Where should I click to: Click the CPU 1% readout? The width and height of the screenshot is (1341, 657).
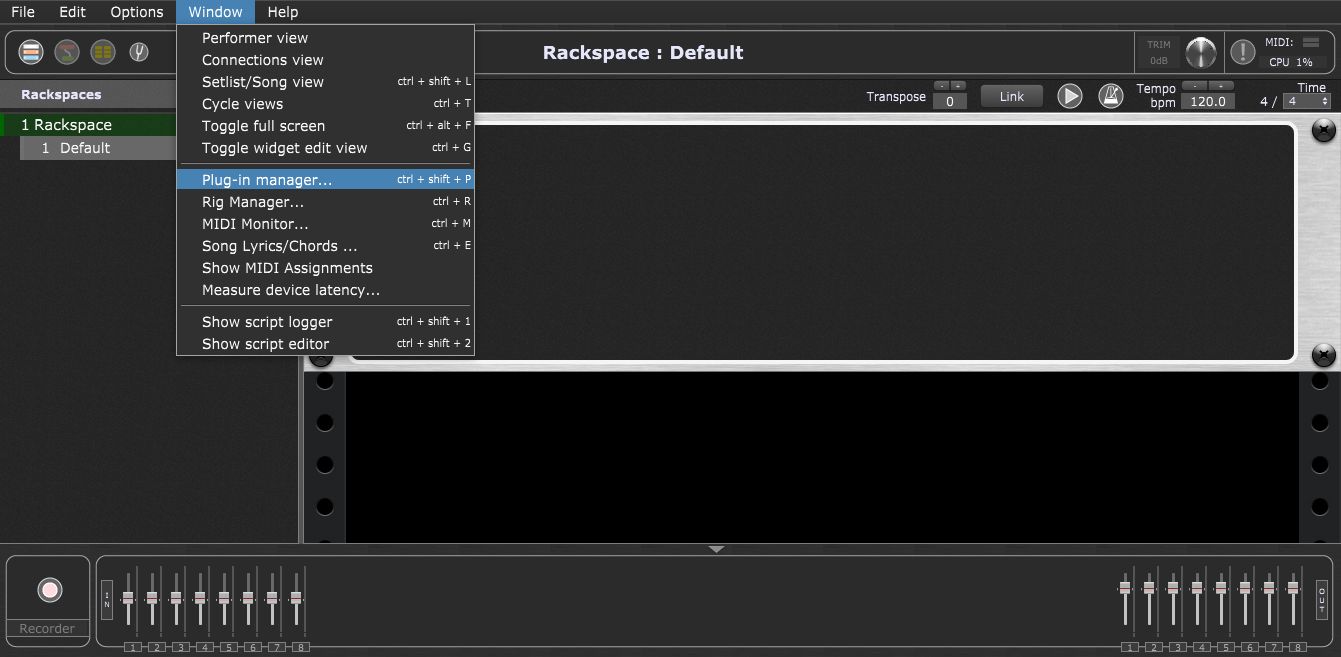click(x=1290, y=62)
